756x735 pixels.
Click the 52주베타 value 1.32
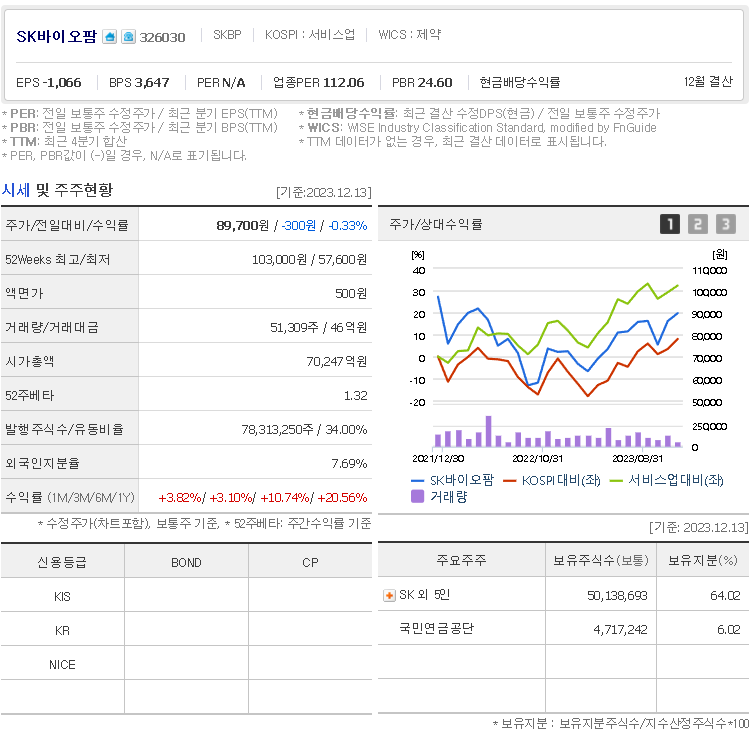click(355, 396)
